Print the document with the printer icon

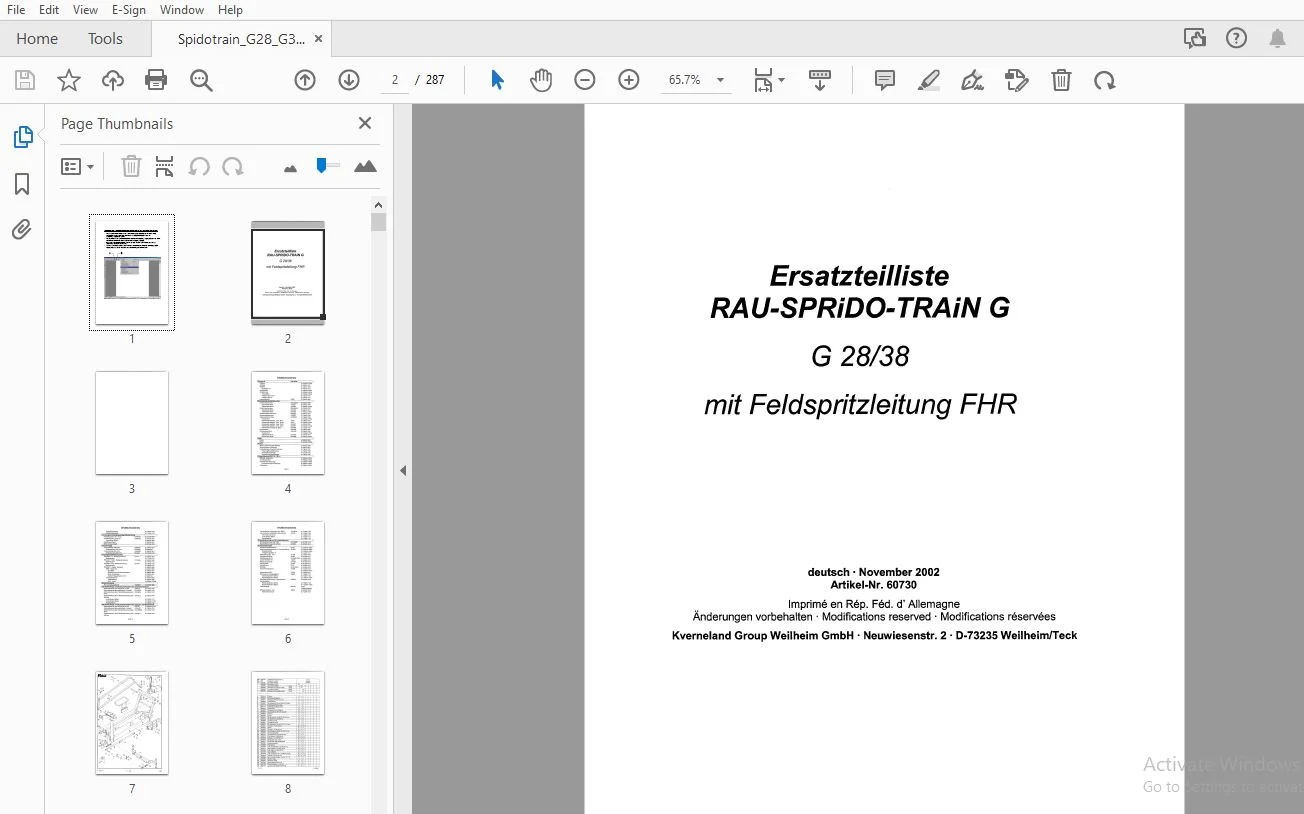click(156, 80)
